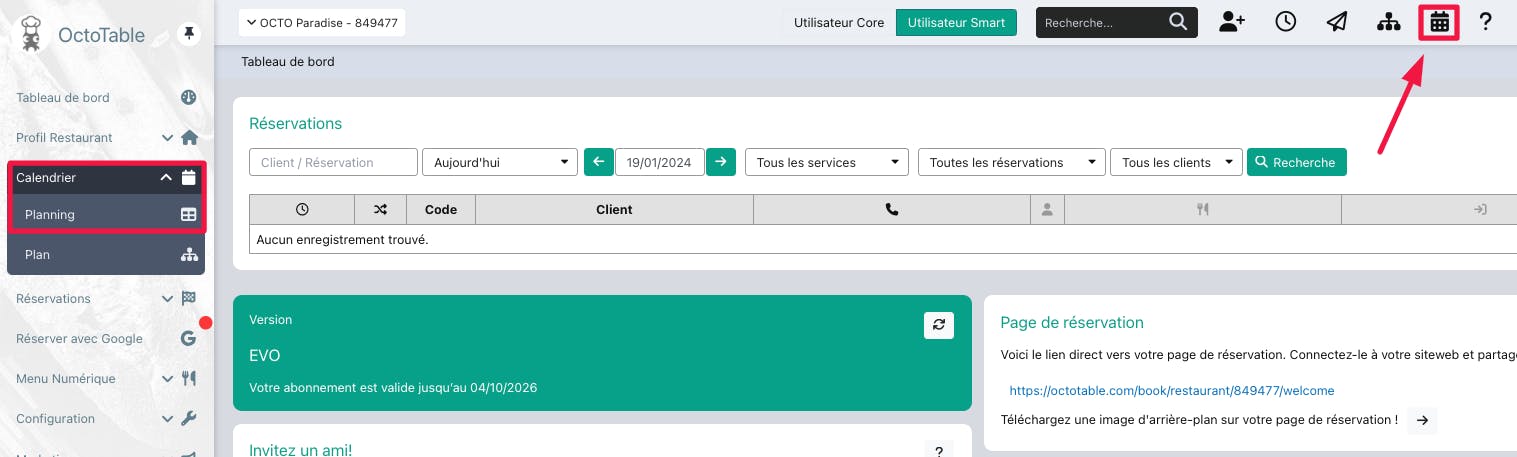
Task: Click the Réservations flag icon
Action: (189, 298)
